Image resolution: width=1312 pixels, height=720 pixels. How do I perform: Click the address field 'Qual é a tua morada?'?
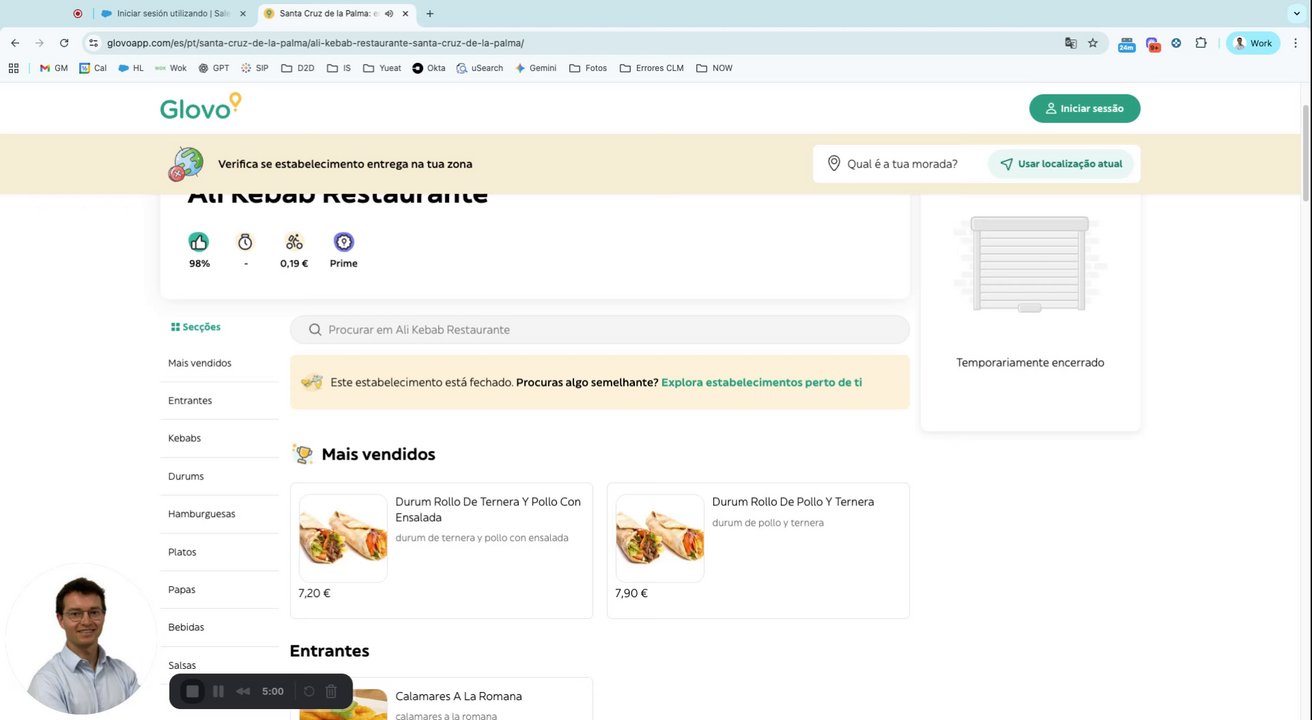pos(900,164)
